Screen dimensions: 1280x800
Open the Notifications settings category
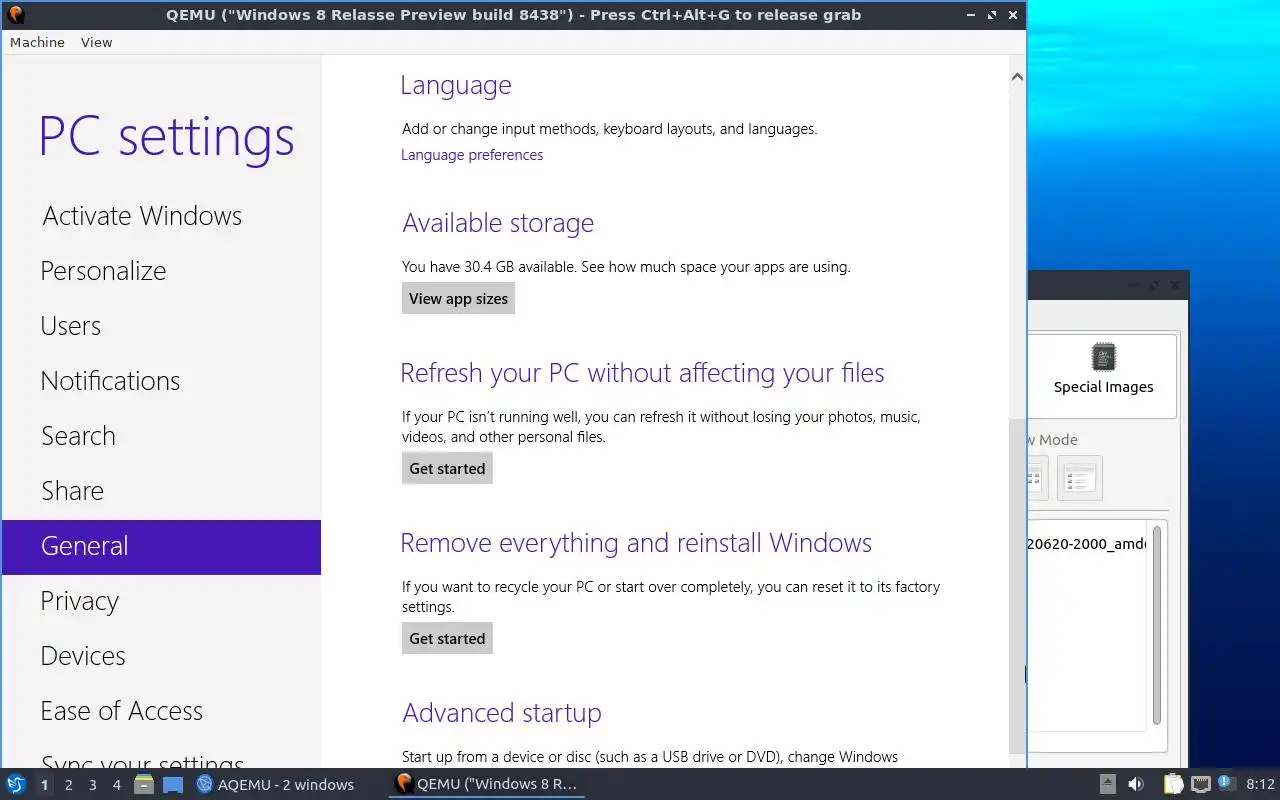110,381
